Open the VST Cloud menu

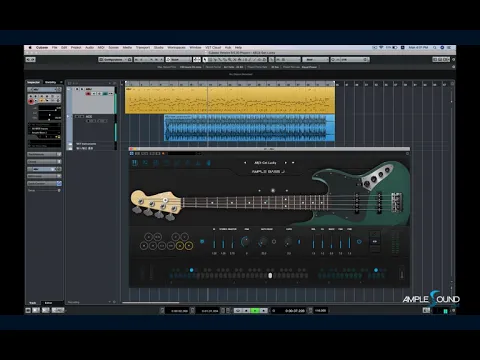click(213, 48)
